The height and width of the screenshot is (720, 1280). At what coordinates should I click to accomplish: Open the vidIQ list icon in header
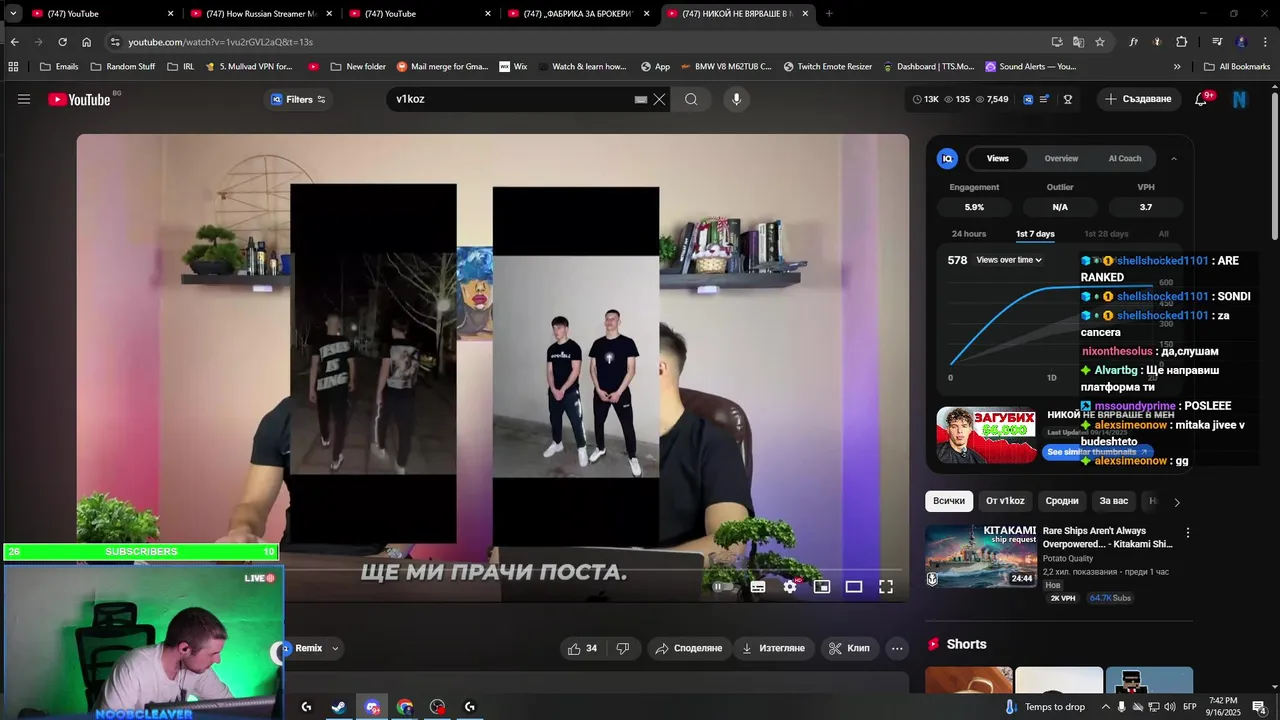coord(1045,99)
